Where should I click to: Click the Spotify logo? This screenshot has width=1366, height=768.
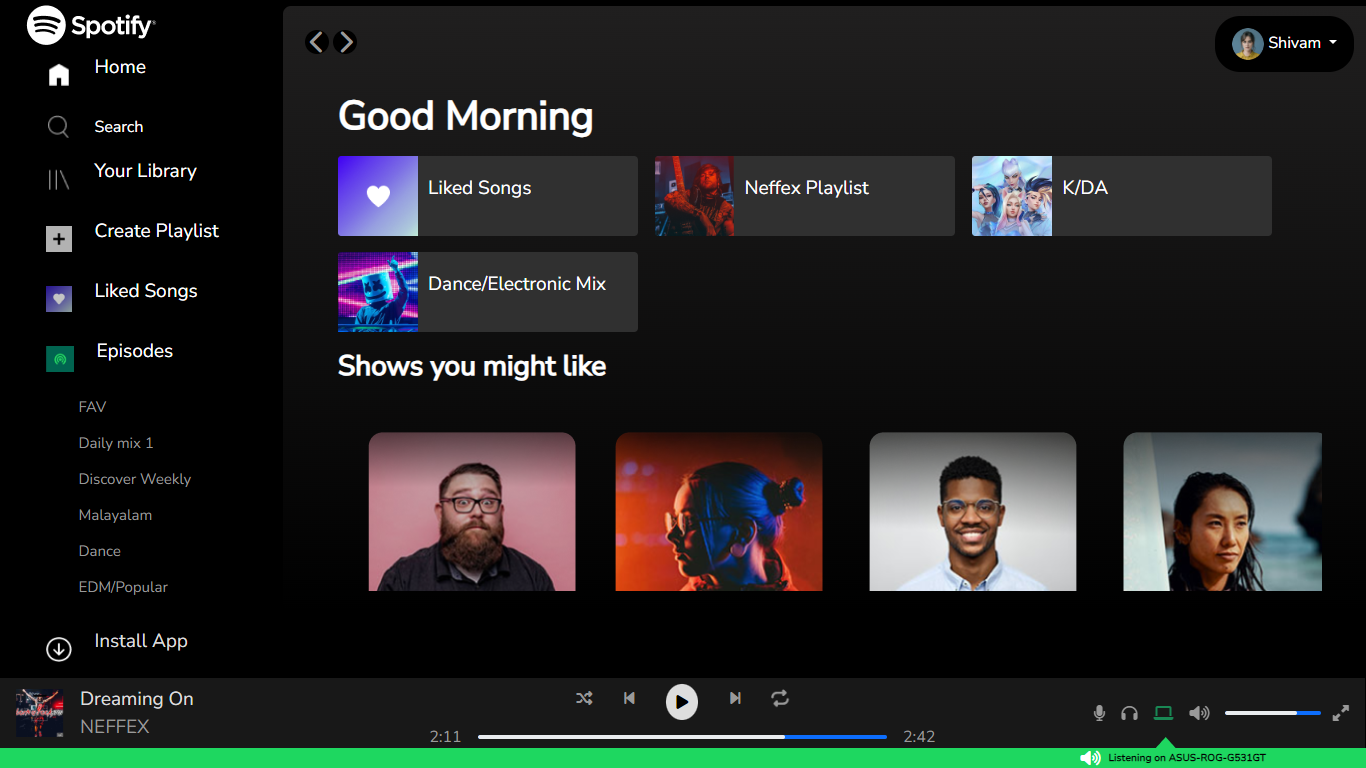91,25
